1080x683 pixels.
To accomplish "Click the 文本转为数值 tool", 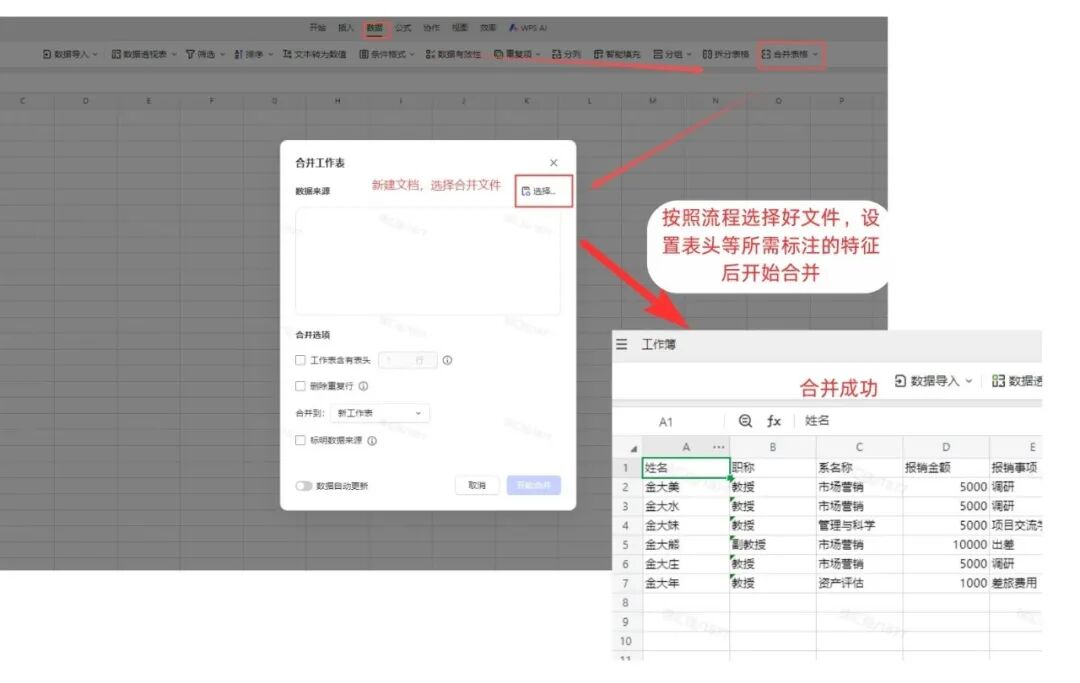I will pos(315,54).
